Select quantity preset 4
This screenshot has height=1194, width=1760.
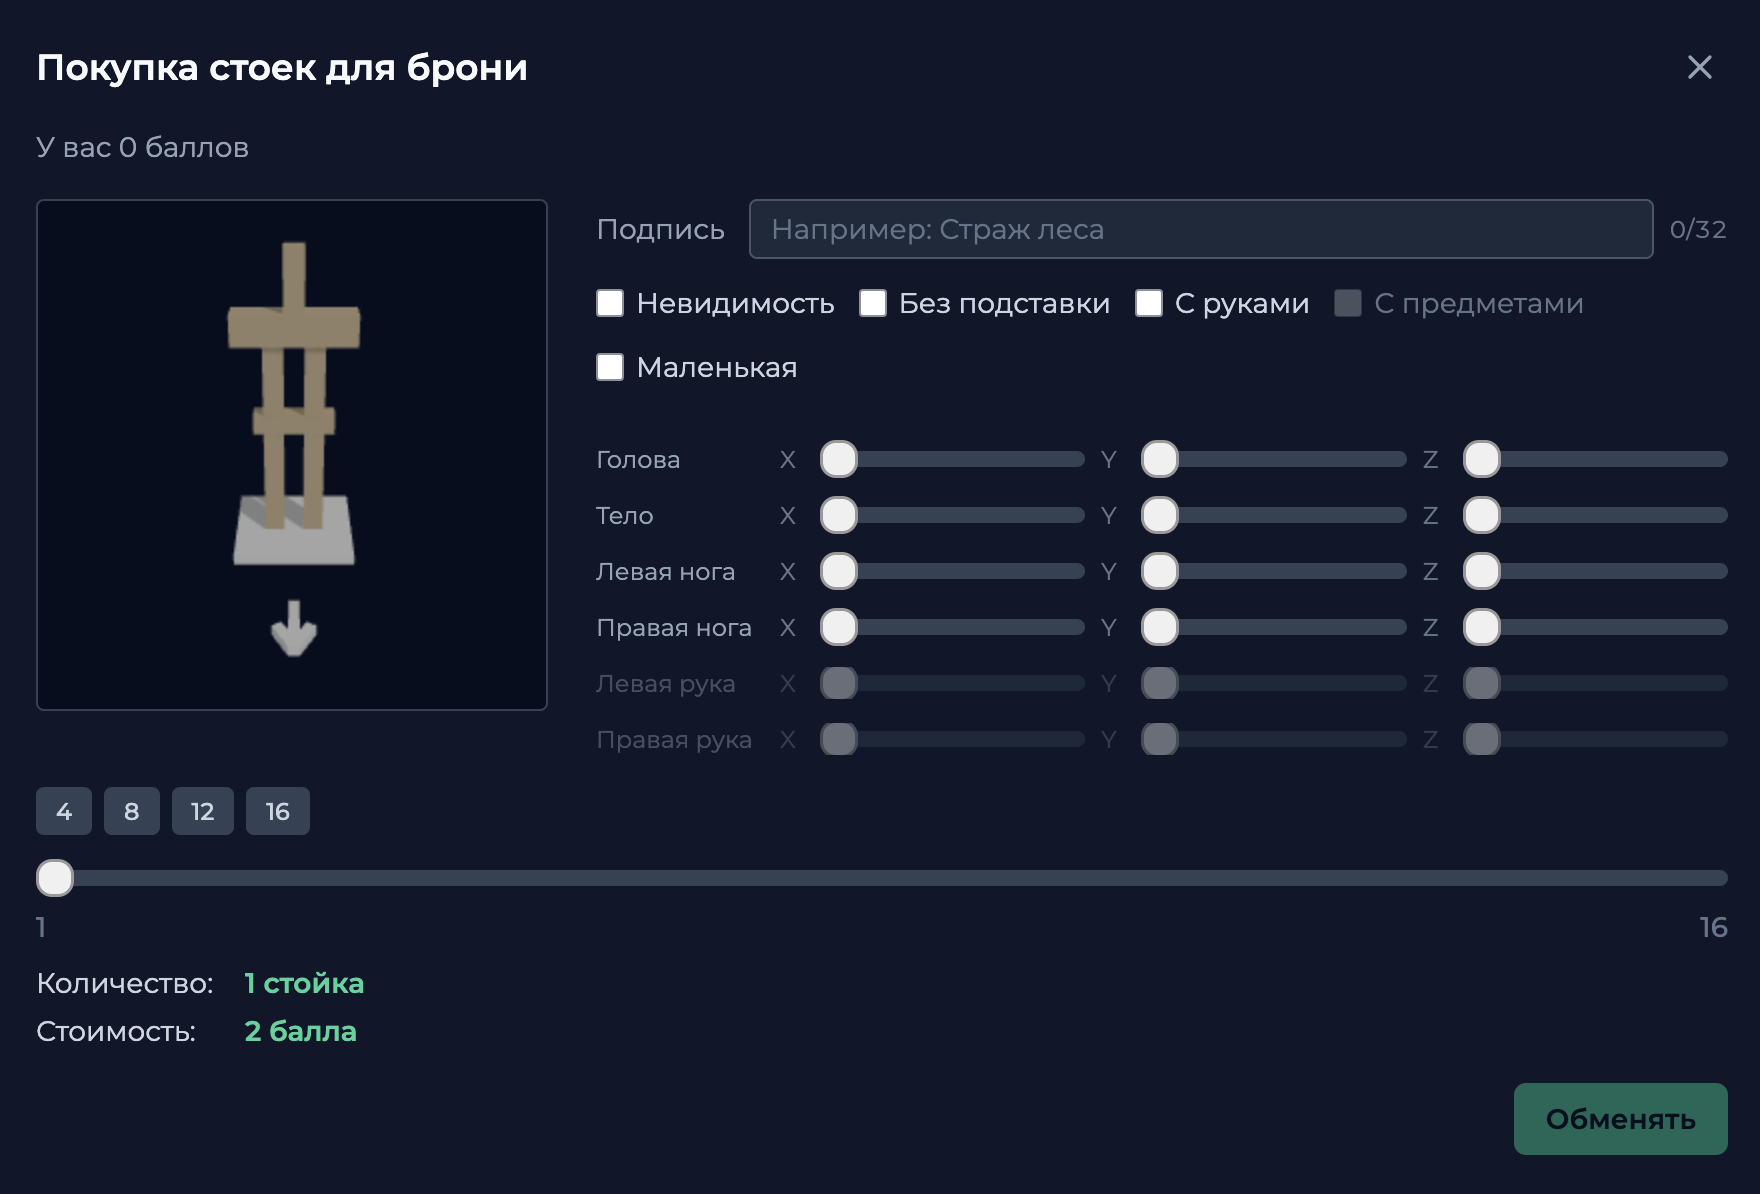pos(64,811)
